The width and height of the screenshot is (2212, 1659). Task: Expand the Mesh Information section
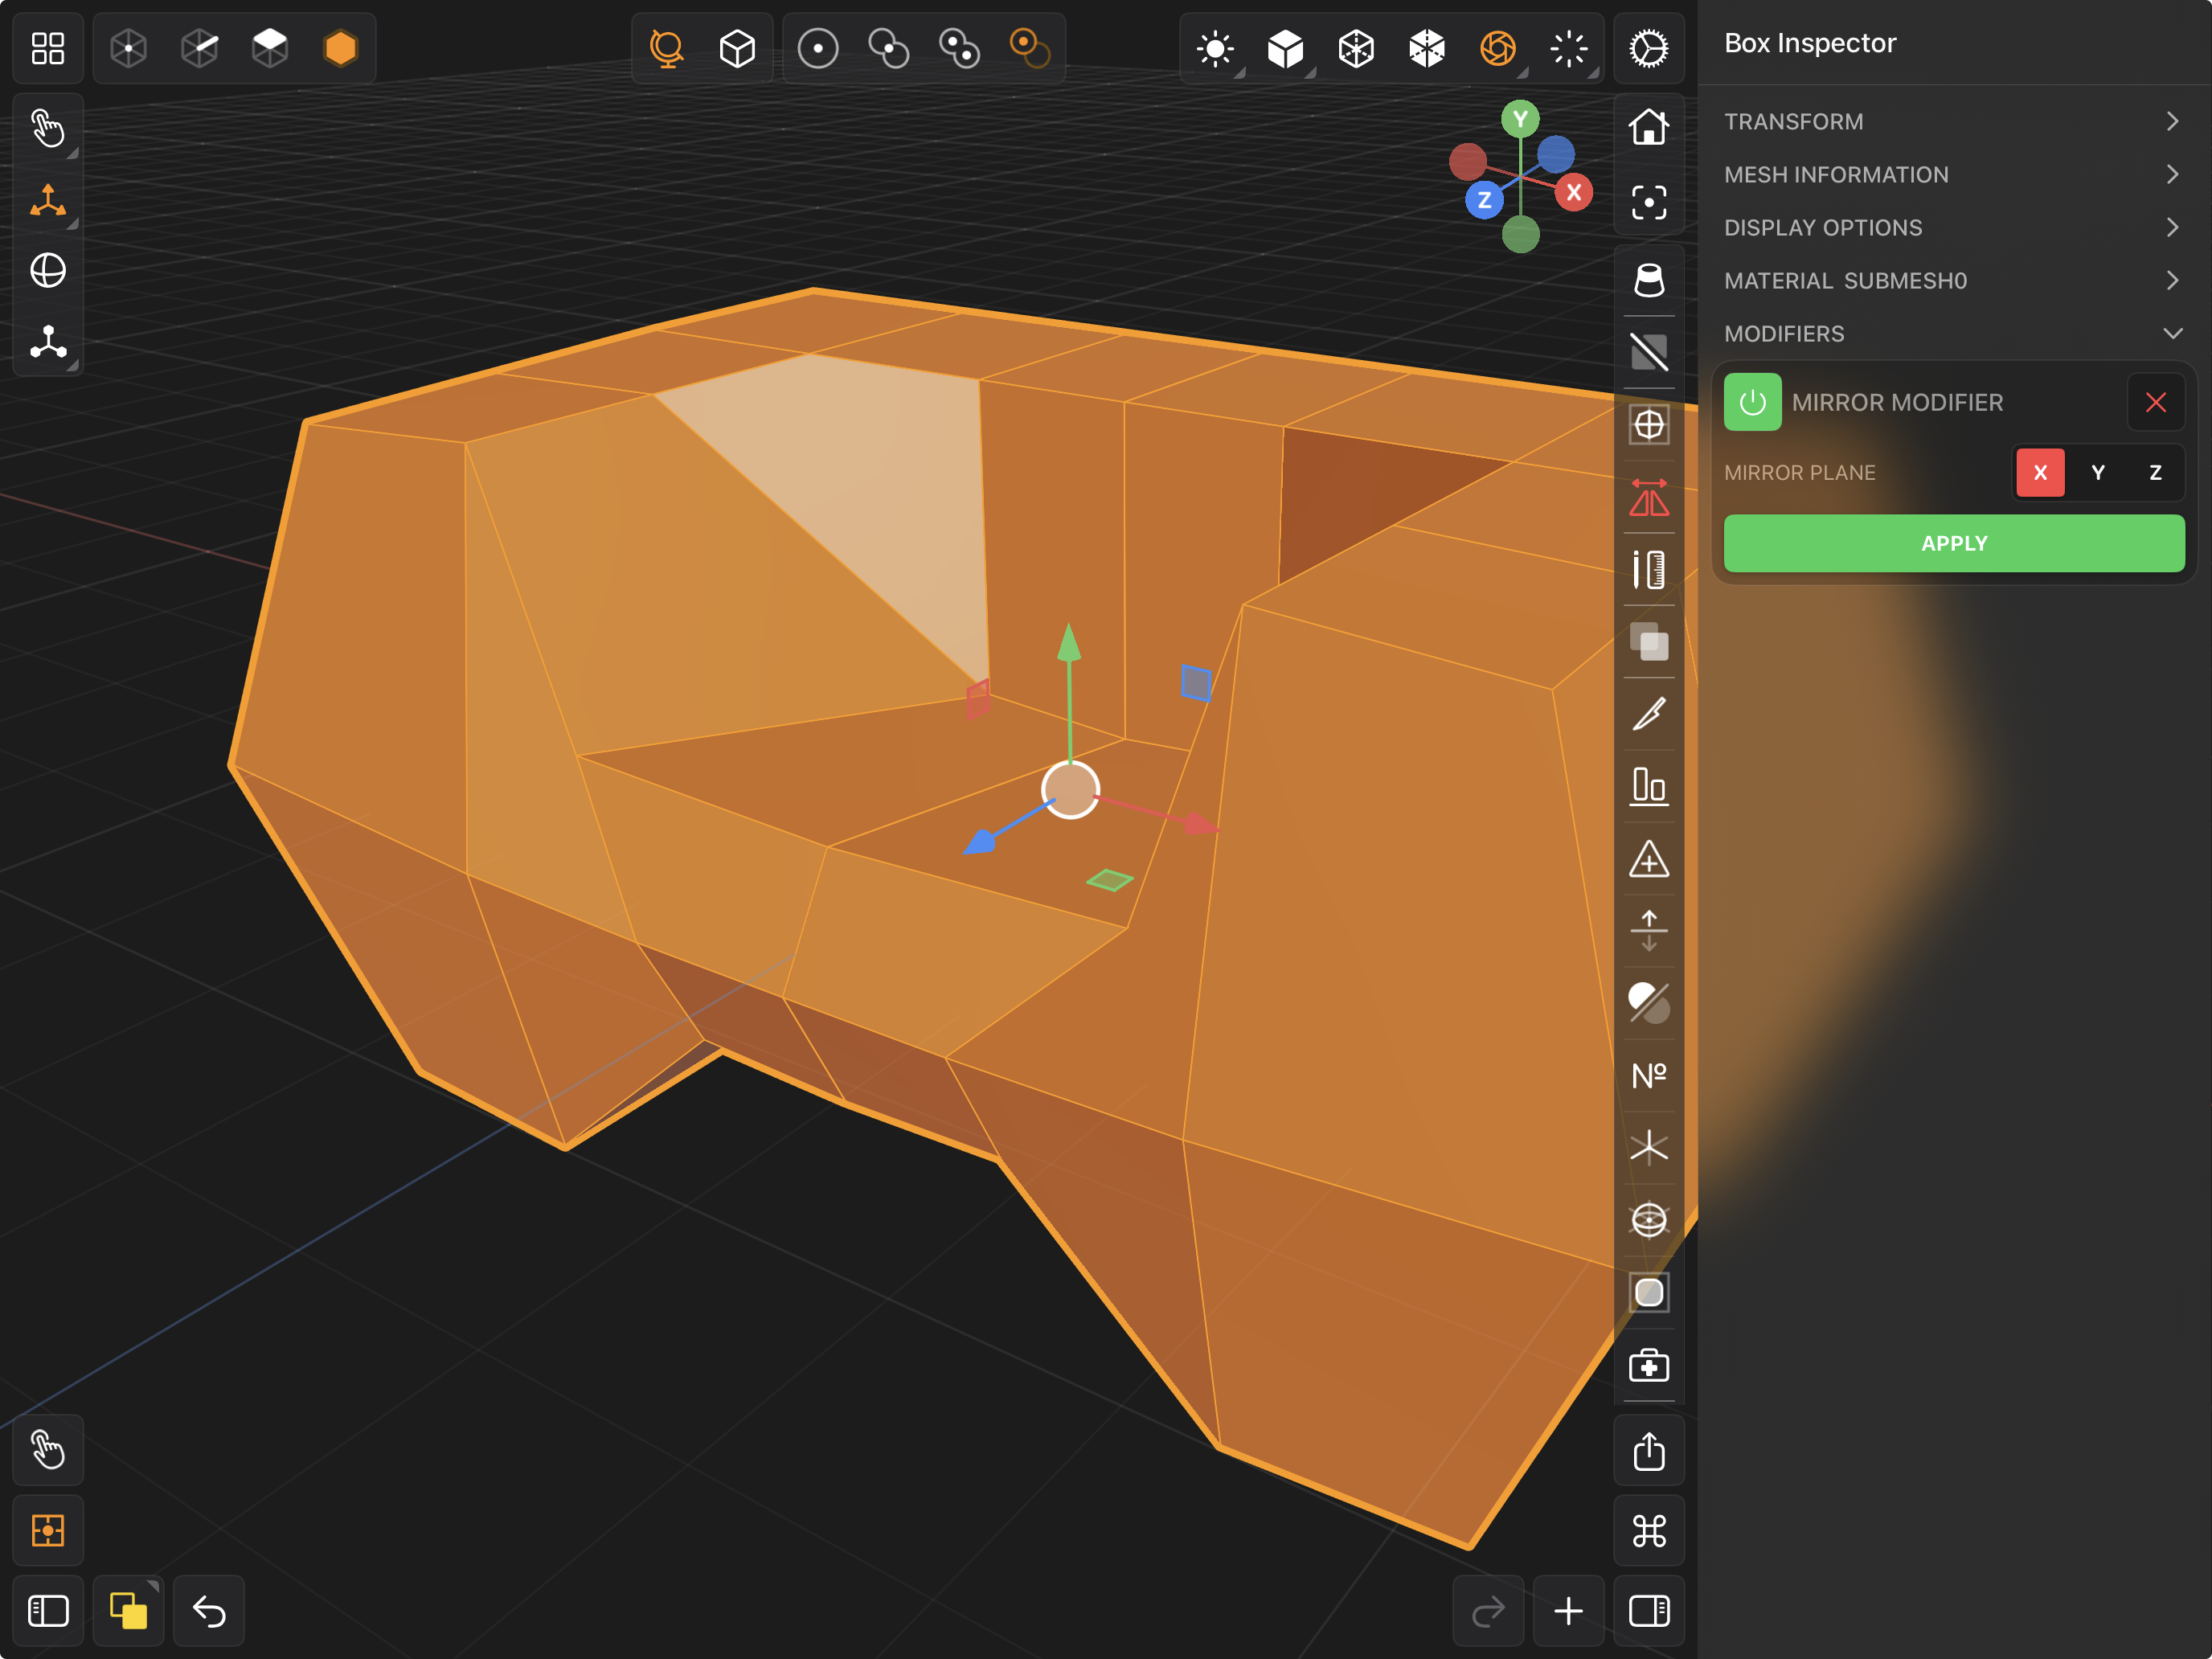(1953, 175)
